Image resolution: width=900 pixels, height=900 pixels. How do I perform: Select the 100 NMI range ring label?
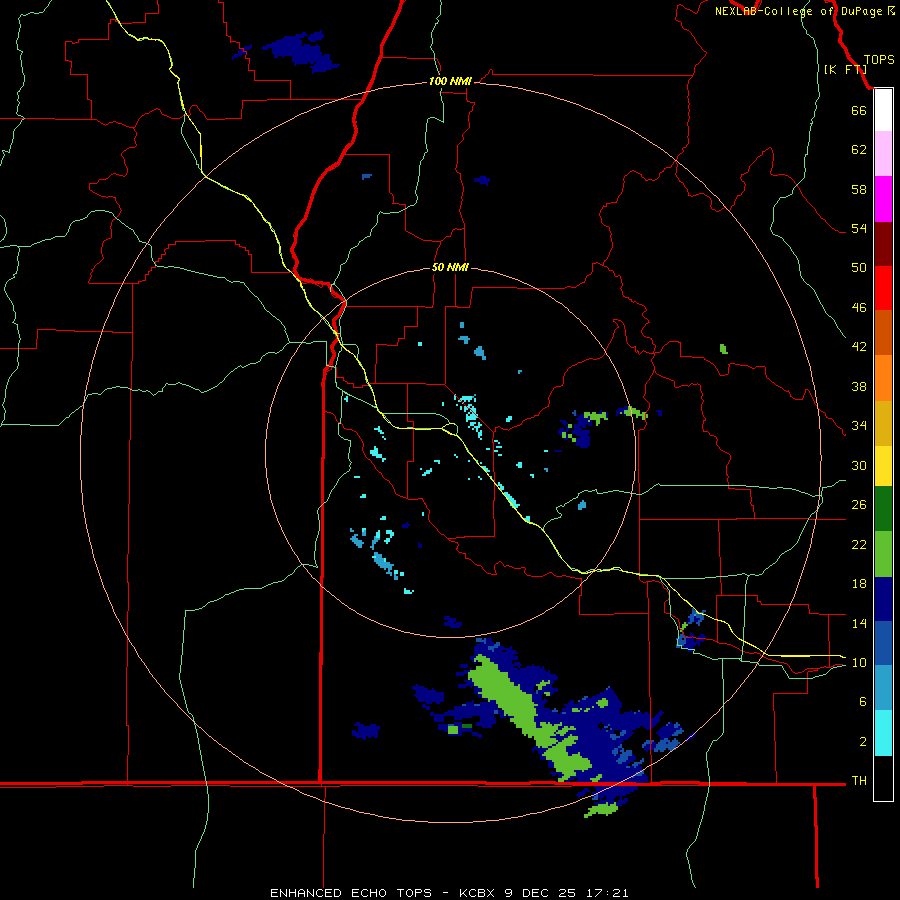[x=450, y=82]
